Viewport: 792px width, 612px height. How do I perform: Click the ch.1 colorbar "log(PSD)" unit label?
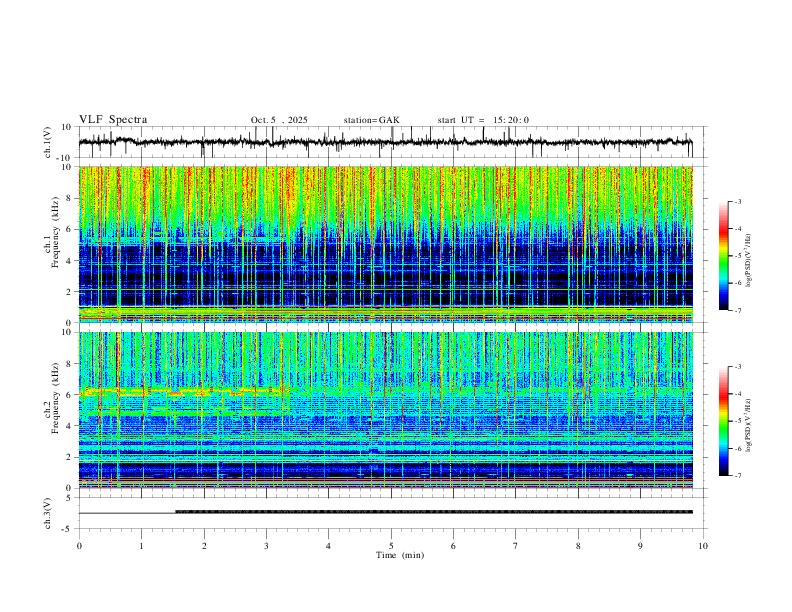[x=749, y=260]
